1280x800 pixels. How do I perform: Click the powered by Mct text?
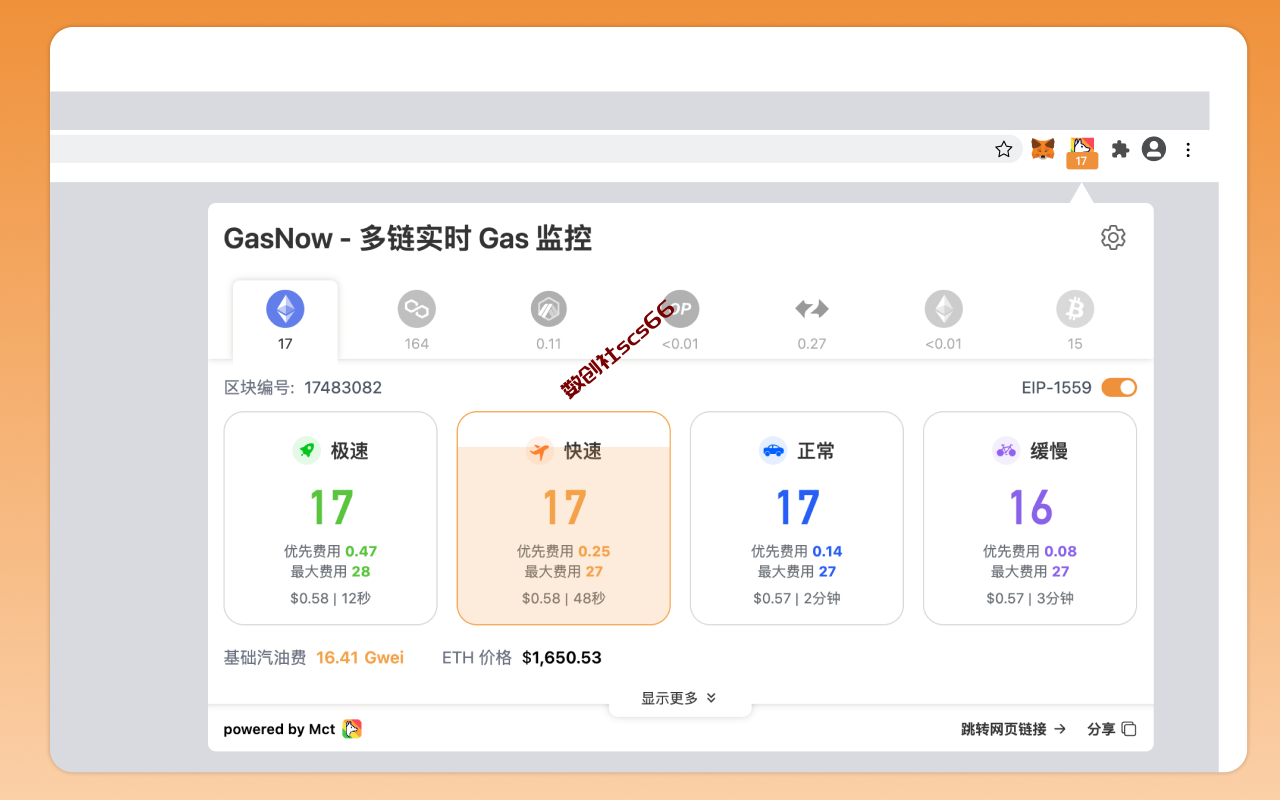pyautogui.click(x=279, y=729)
